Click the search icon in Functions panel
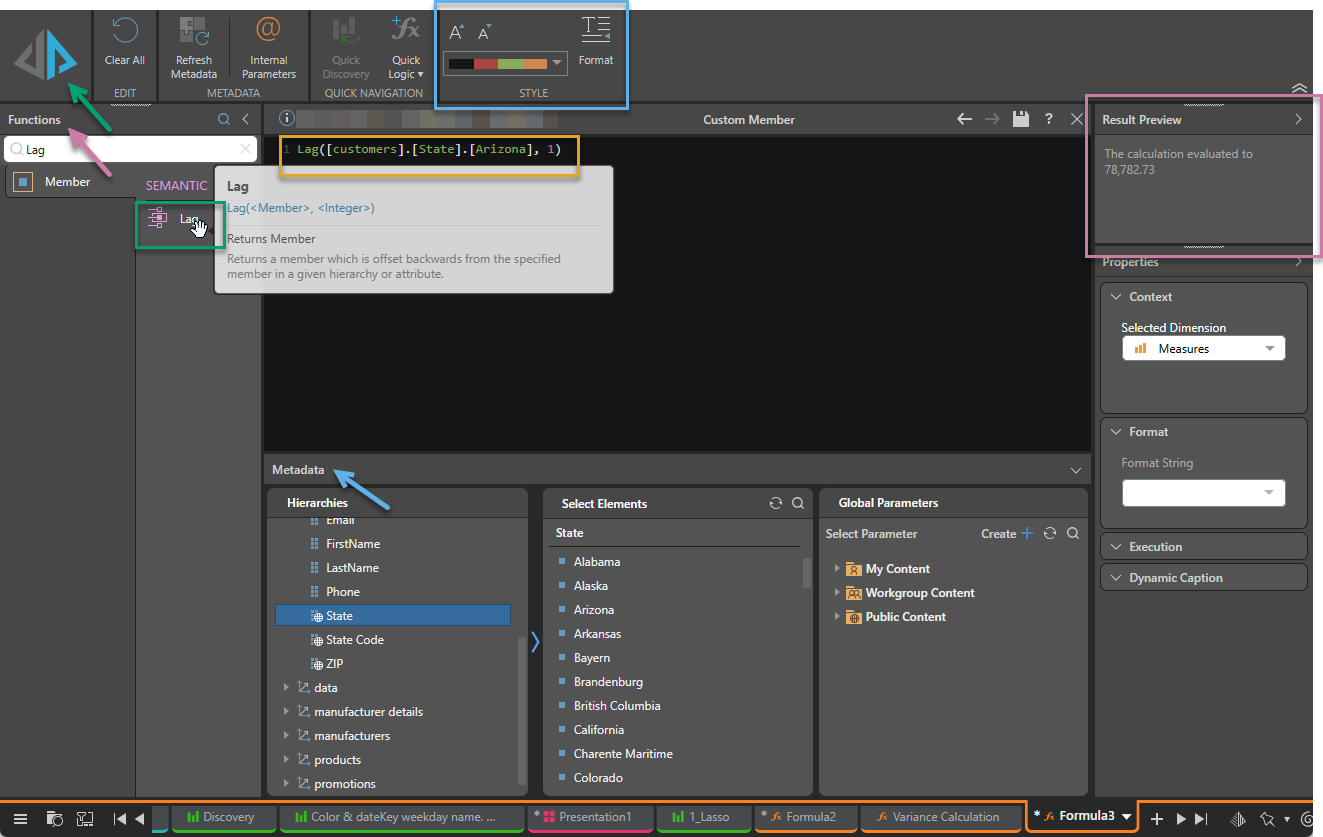The height and width of the screenshot is (837, 1323). 224,119
